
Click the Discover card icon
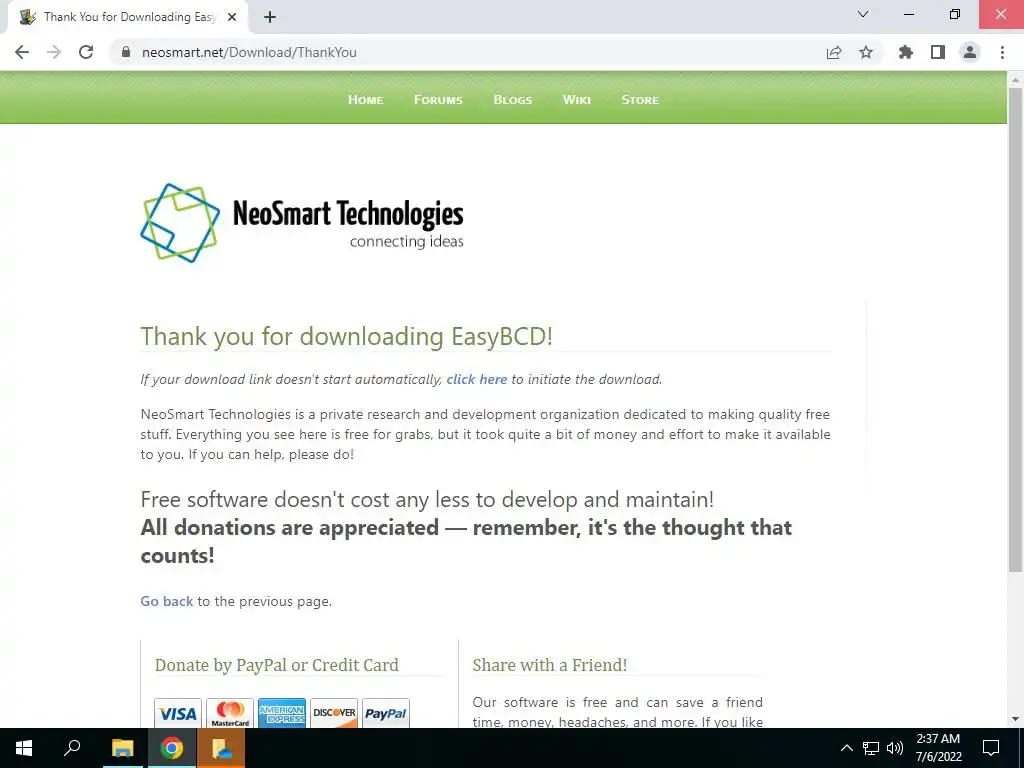point(334,713)
